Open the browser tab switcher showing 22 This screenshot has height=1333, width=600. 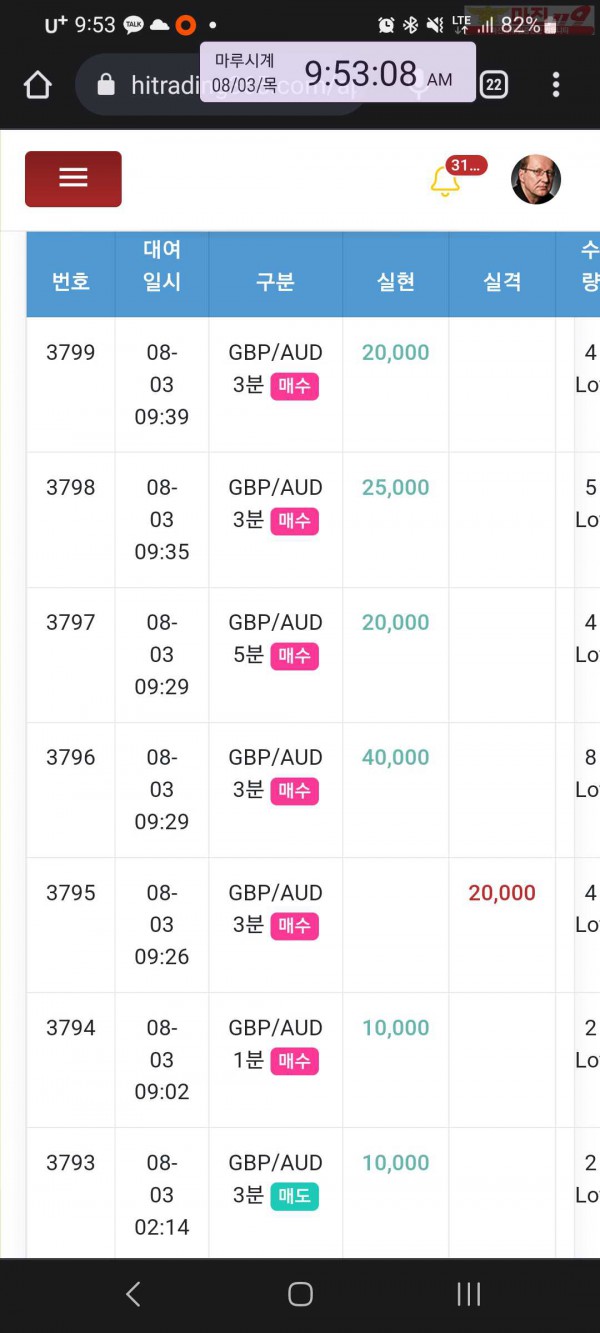tap(493, 85)
